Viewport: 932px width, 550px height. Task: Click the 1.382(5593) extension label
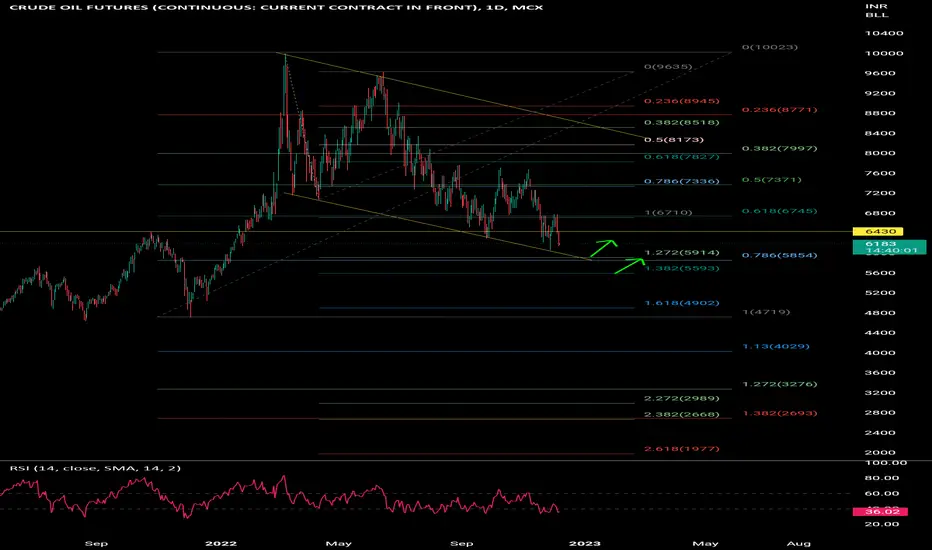coord(682,268)
